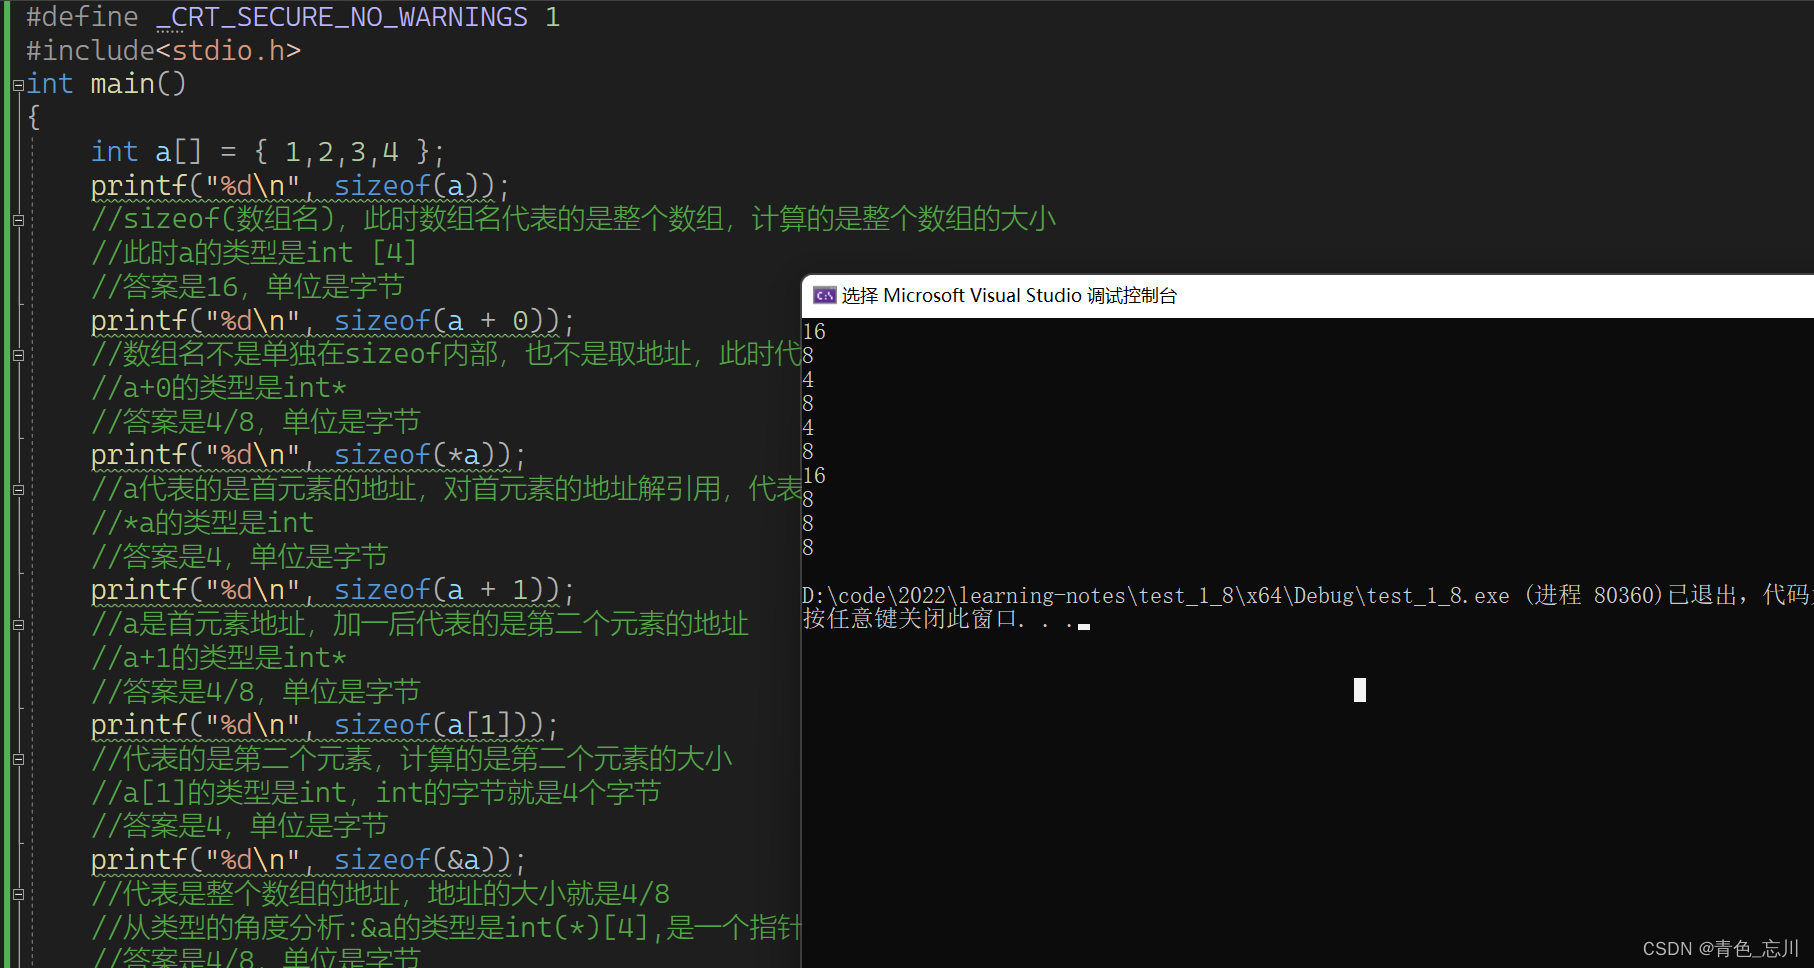Image resolution: width=1814 pixels, height=968 pixels.
Task: Click the console text "按任意键关闭此窗口"
Action: (910, 619)
